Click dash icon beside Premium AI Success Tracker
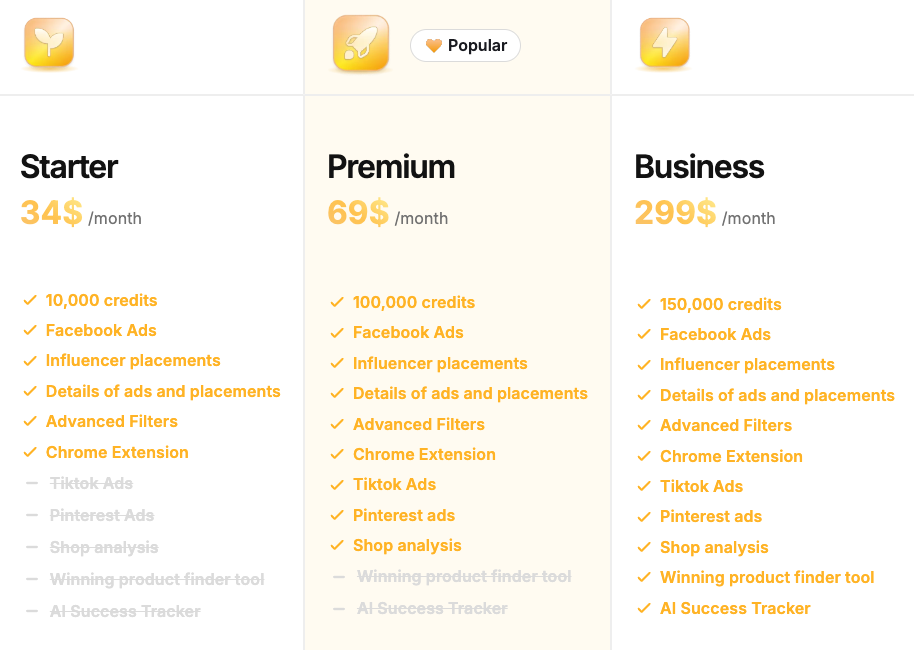914x650 pixels. coord(338,608)
